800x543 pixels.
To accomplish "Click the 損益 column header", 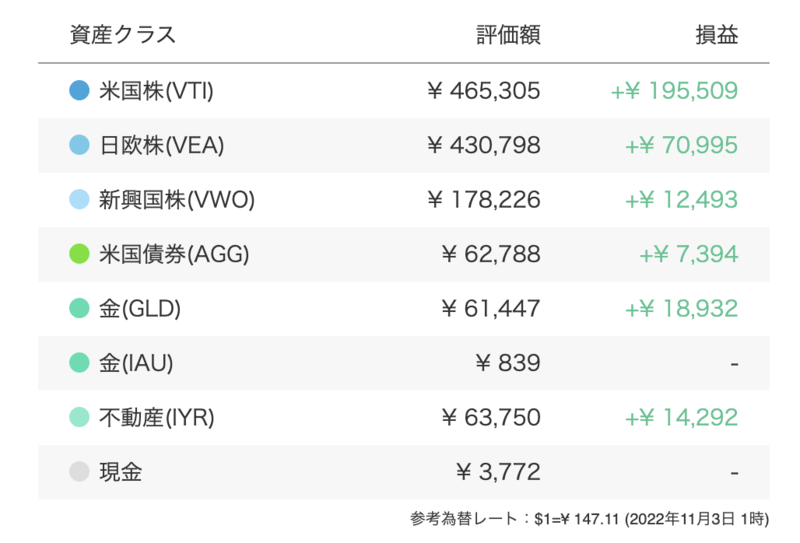I will 717,35.
